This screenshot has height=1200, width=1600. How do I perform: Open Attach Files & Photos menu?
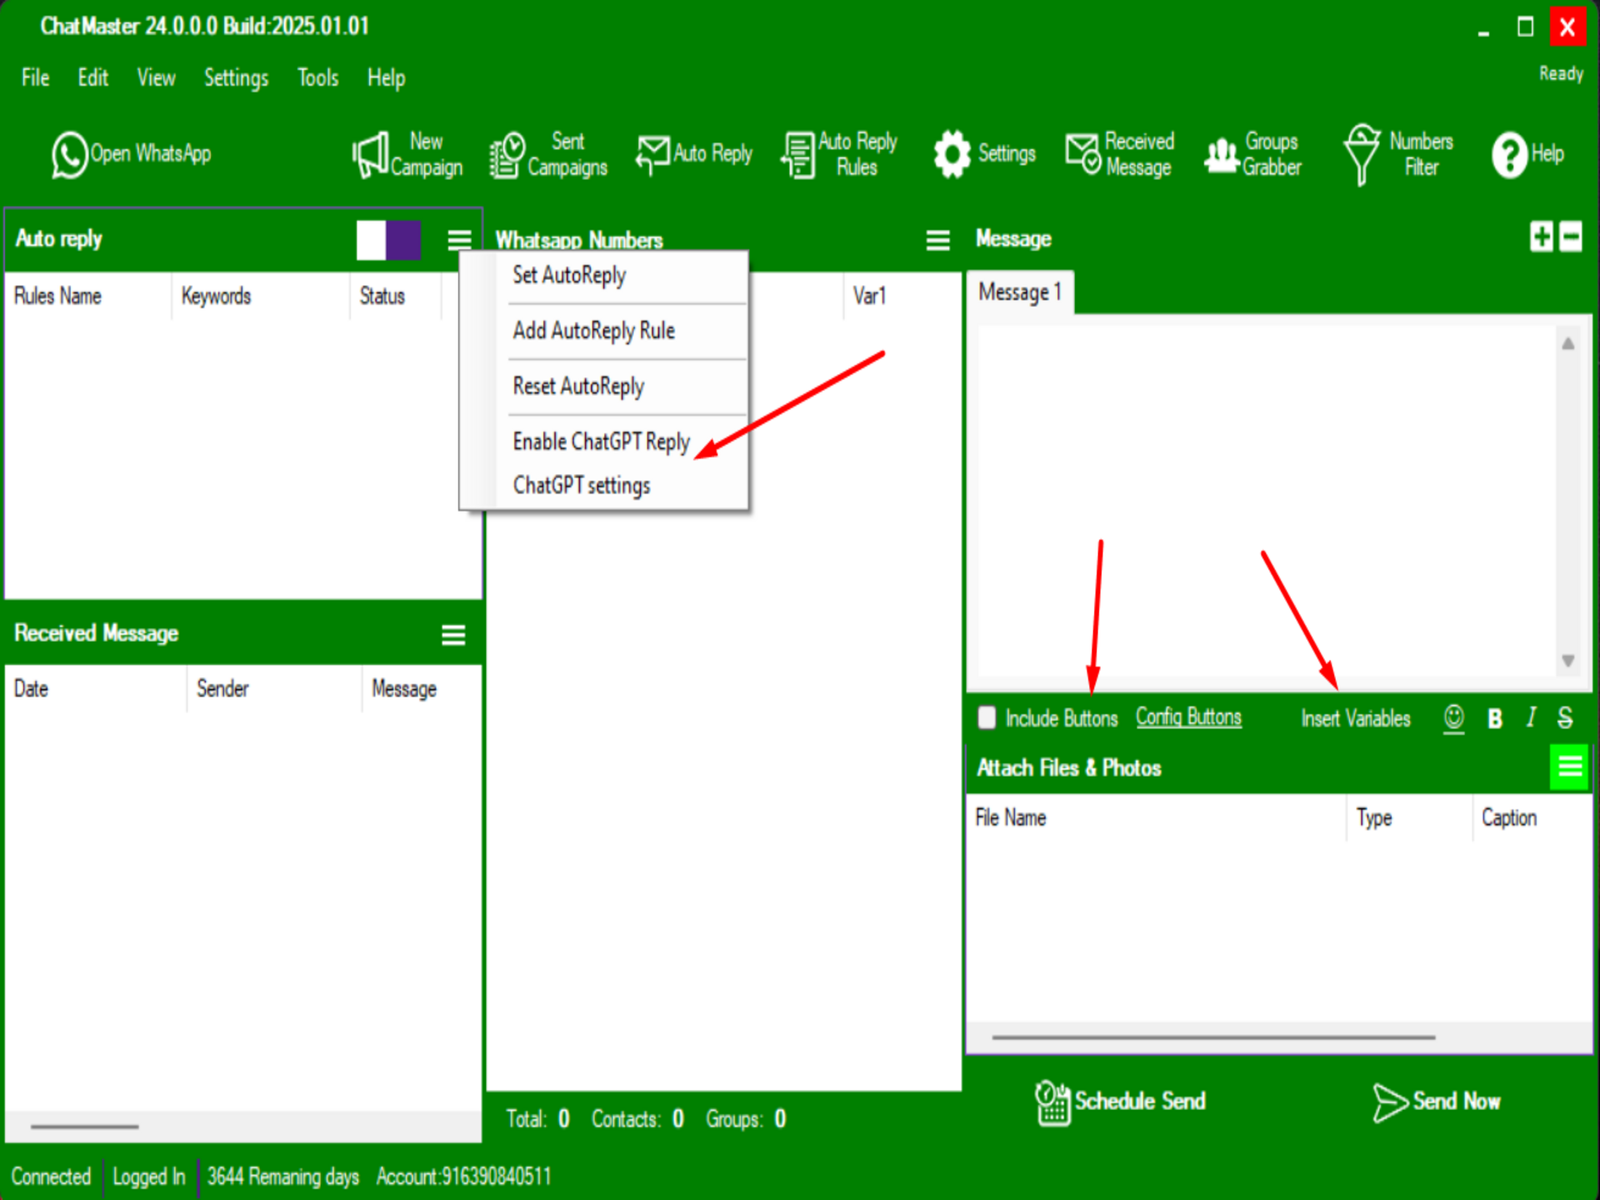click(1570, 767)
